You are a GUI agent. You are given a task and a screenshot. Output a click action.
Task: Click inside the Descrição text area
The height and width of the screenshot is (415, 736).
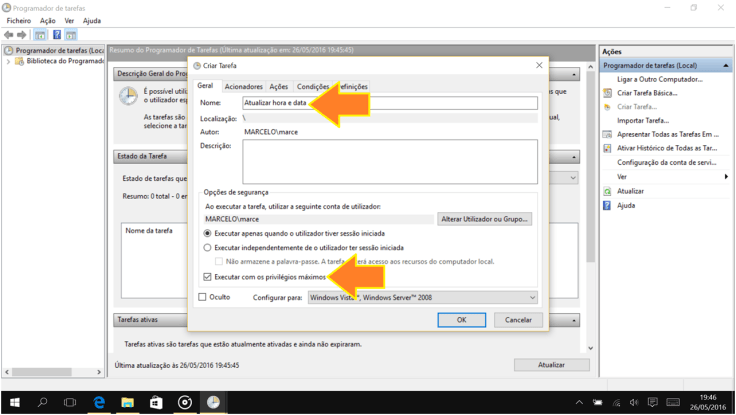pyautogui.click(x=390, y=161)
